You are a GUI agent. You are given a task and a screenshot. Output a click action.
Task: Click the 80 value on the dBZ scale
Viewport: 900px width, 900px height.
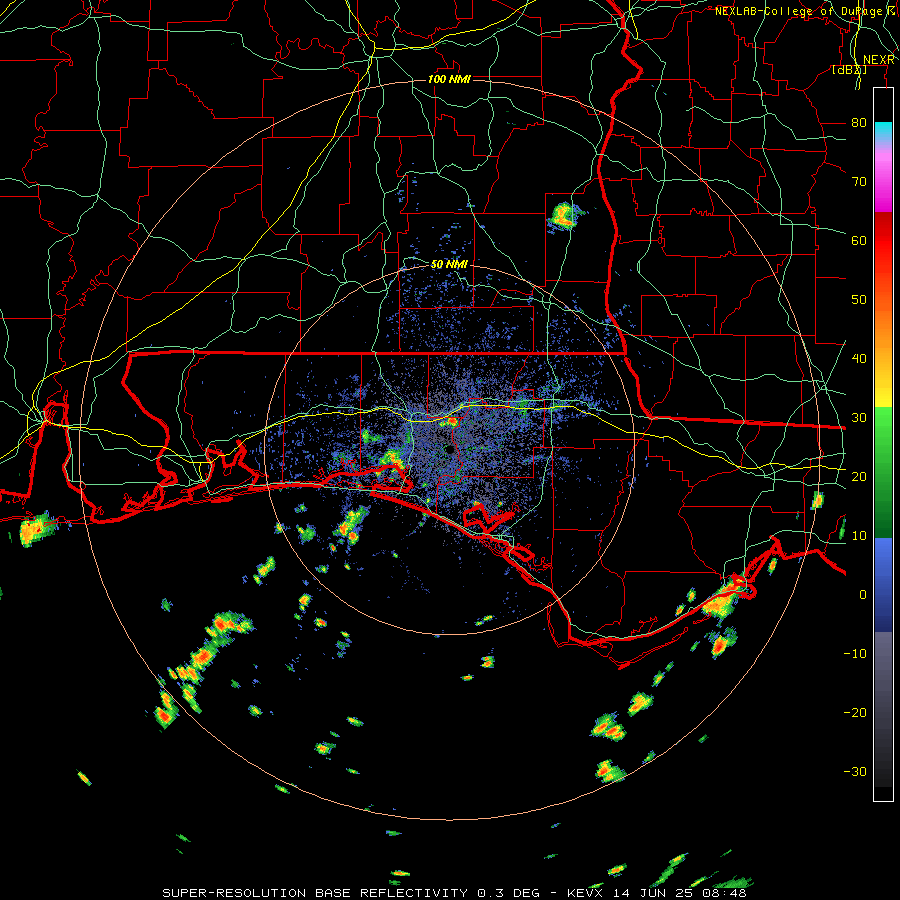(859, 123)
